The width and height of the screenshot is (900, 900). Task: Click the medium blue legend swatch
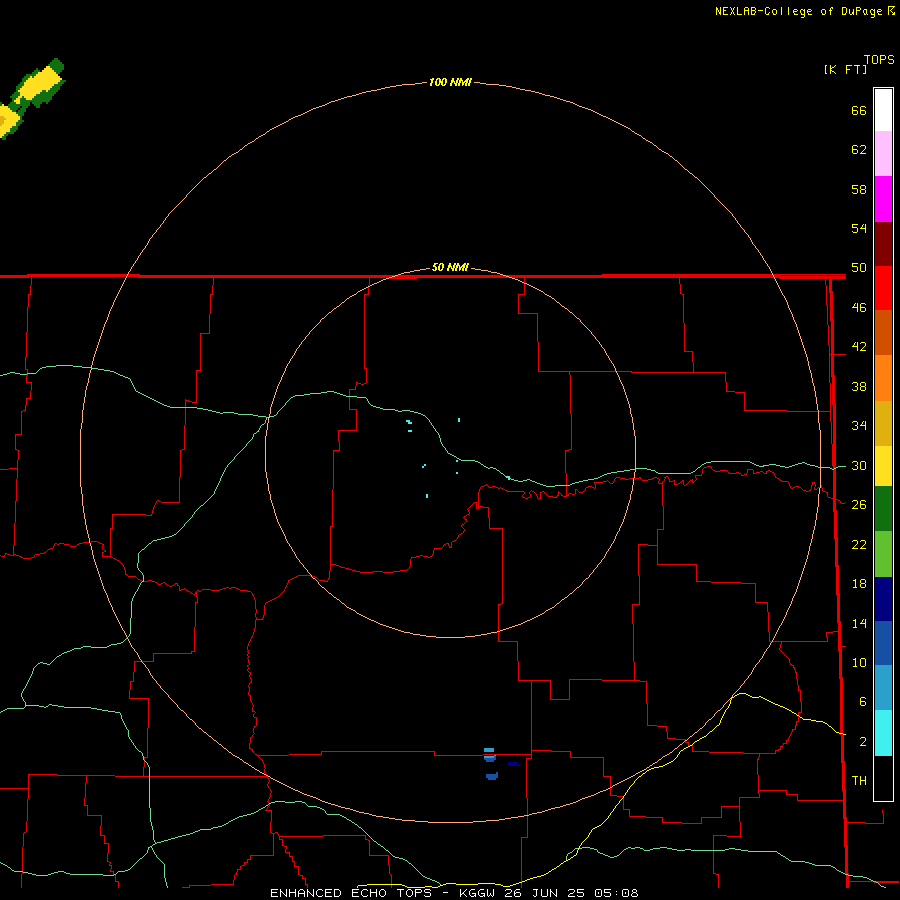[883, 643]
